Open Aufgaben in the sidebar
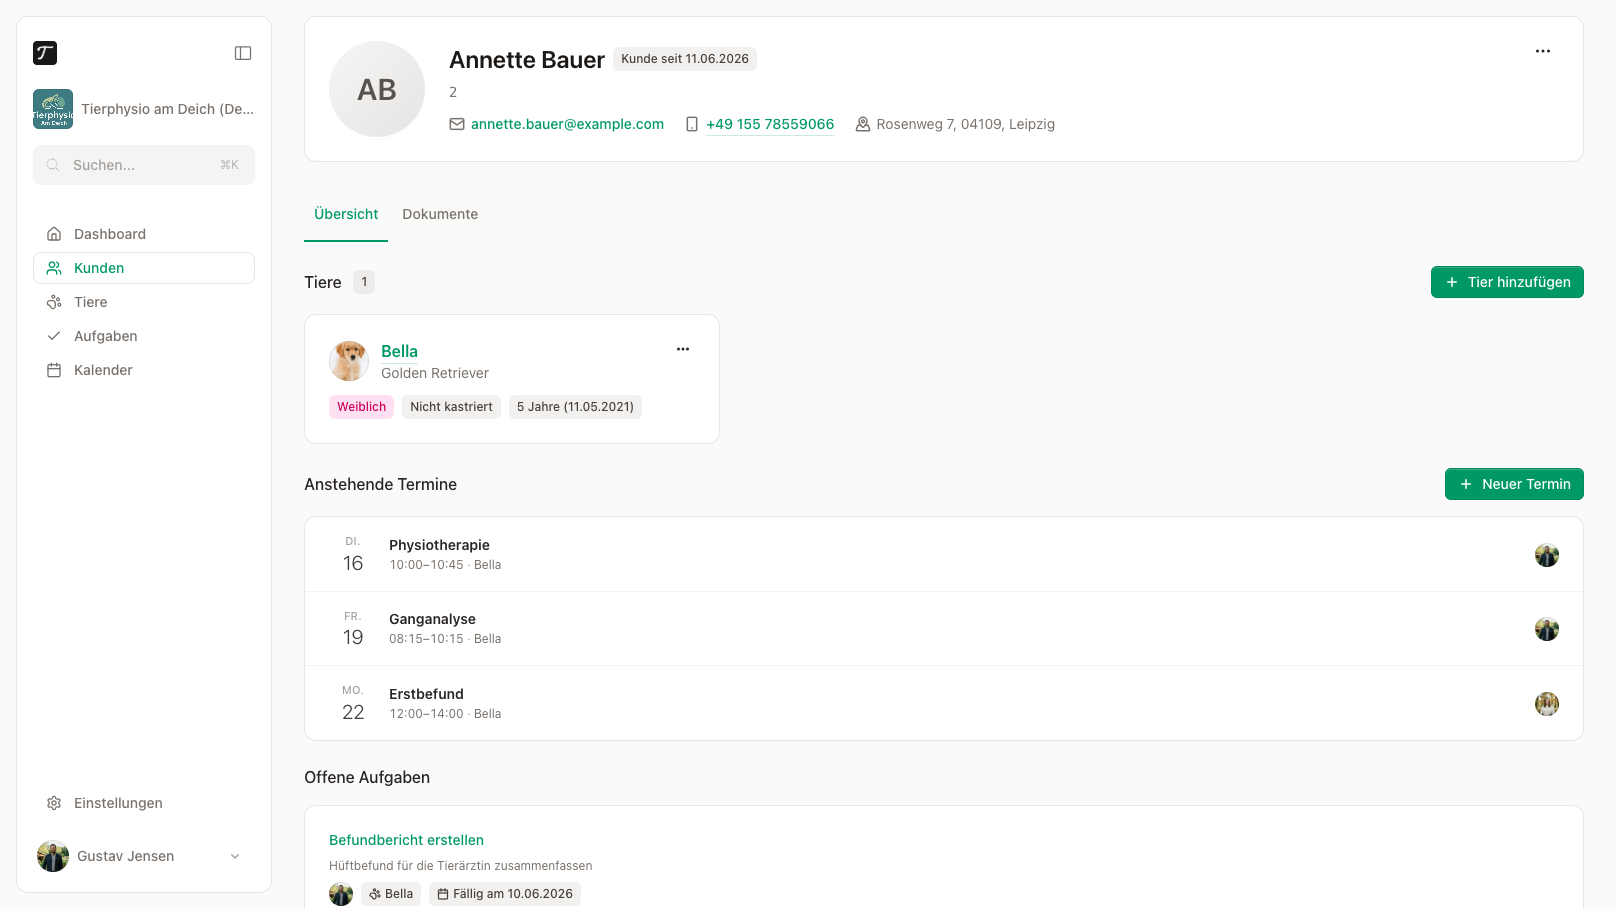1616x909 pixels. click(144, 336)
